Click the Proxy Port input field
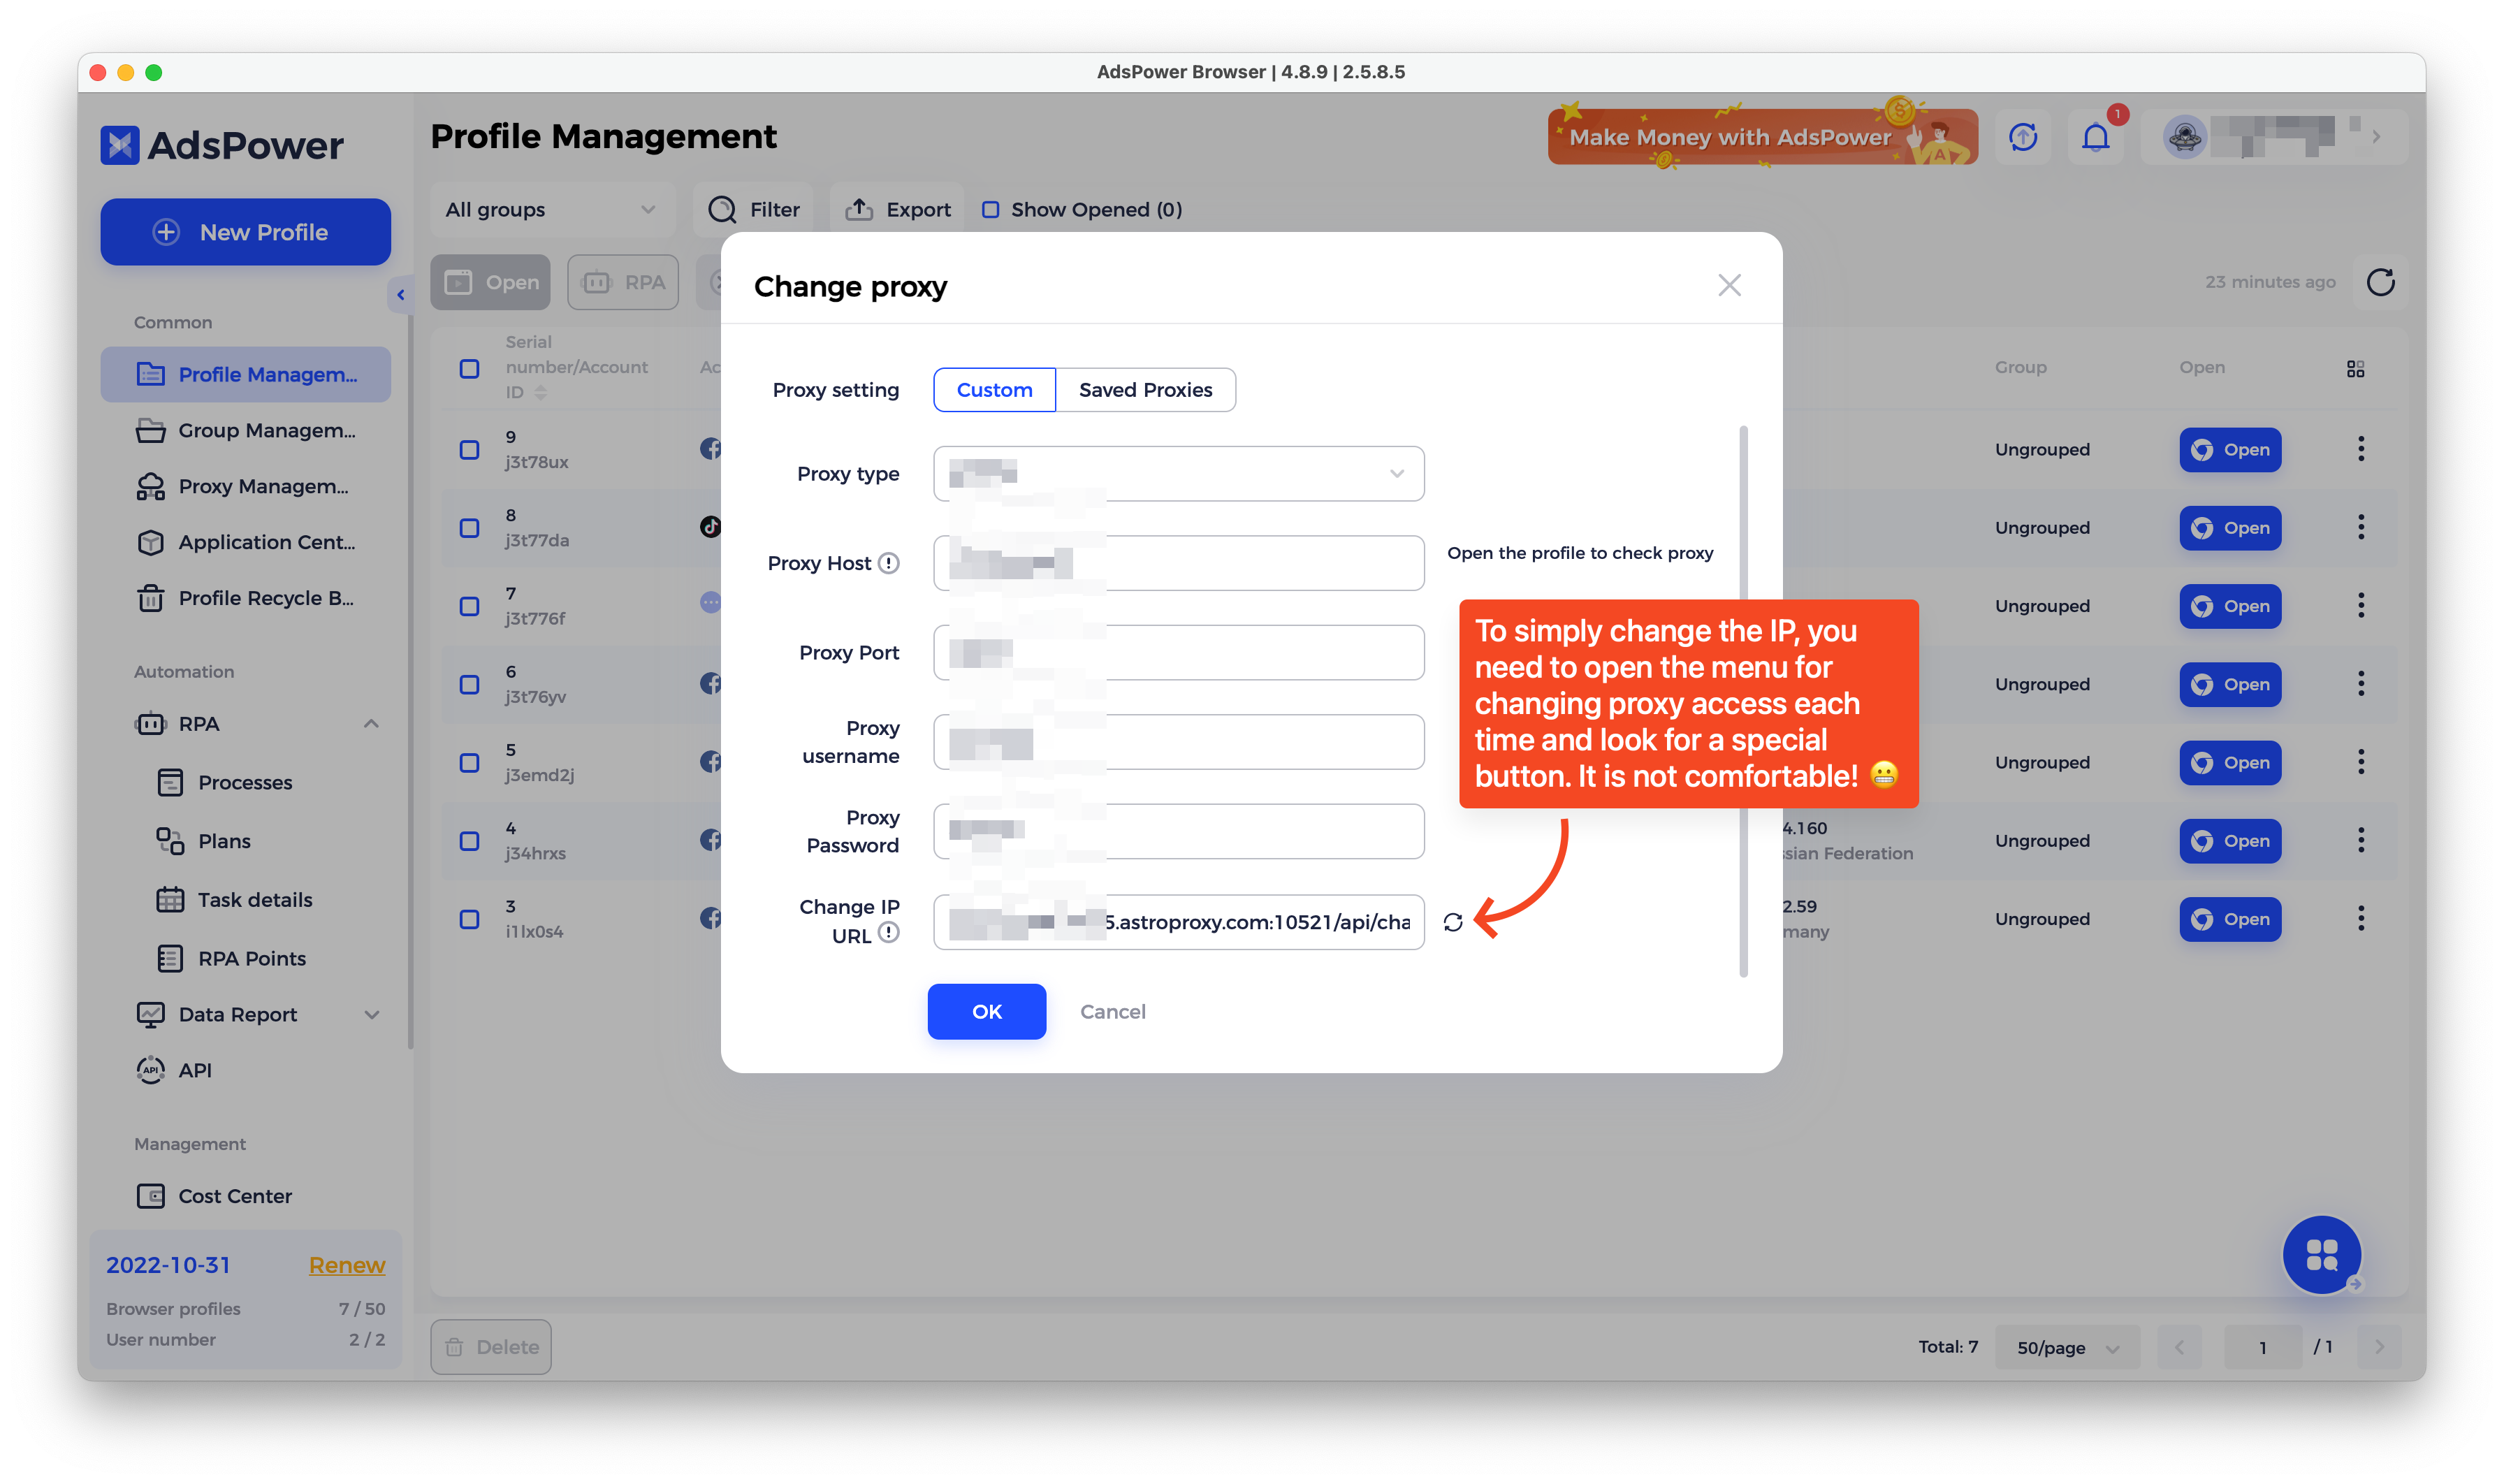 pyautogui.click(x=1178, y=652)
